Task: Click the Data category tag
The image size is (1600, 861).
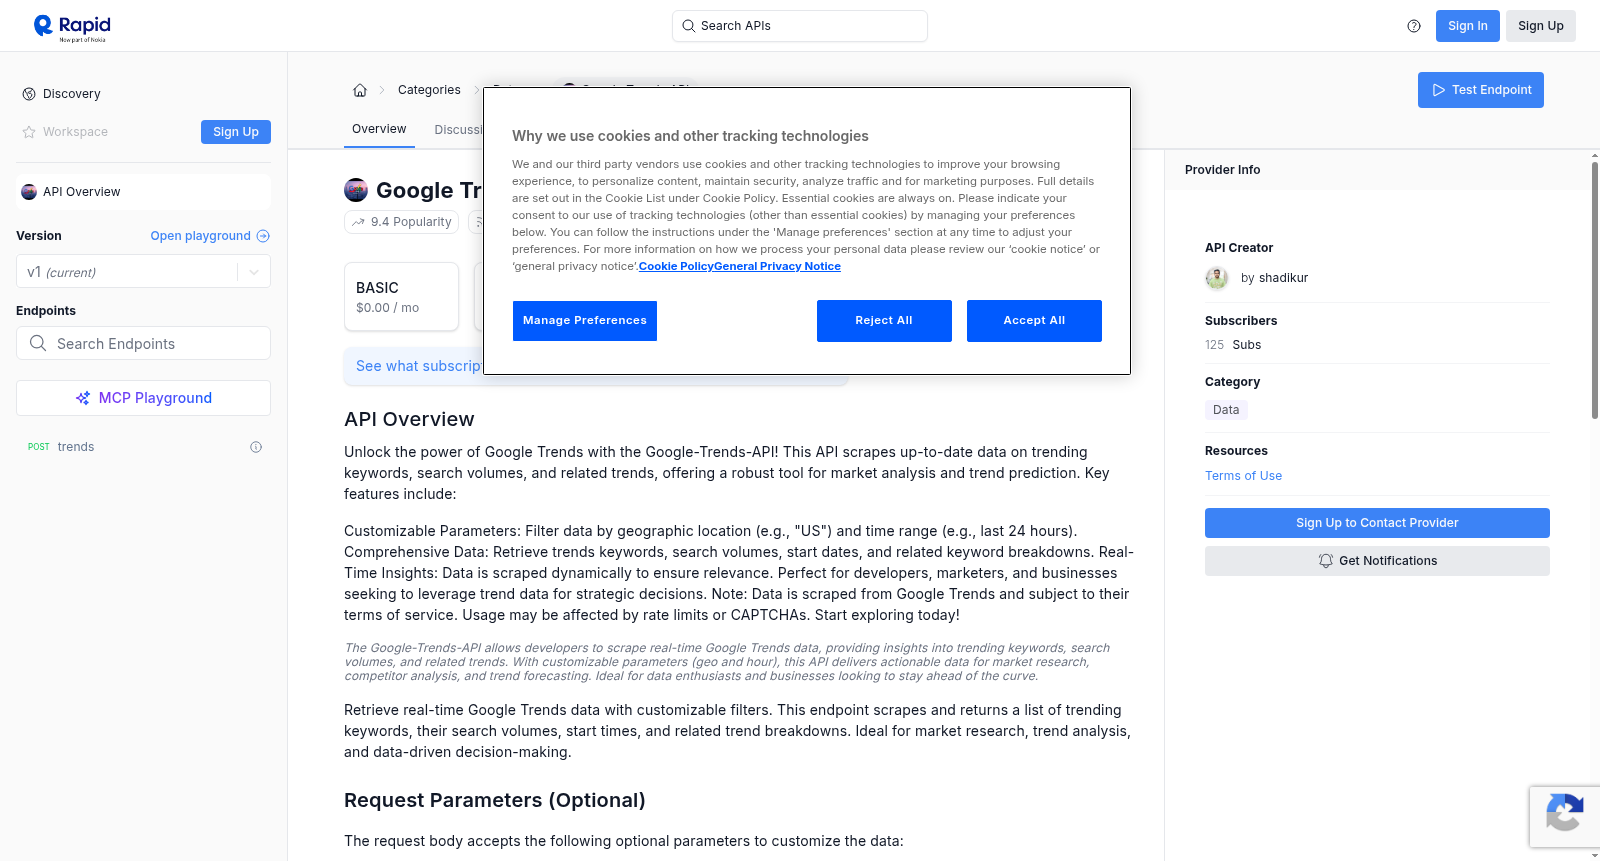Action: click(x=1226, y=410)
